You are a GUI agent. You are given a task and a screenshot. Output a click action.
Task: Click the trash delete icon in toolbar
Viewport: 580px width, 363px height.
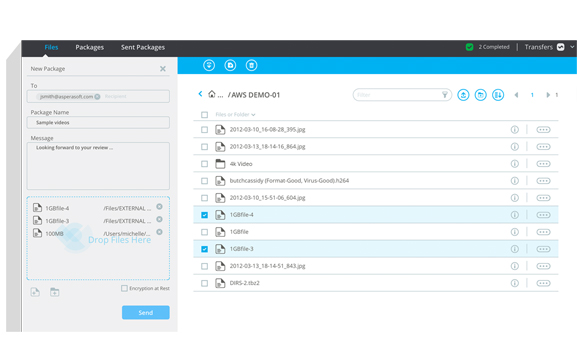coord(252,65)
